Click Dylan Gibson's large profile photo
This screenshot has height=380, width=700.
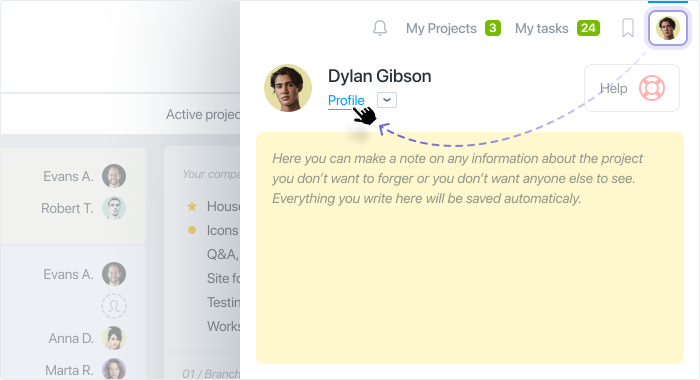click(x=288, y=88)
